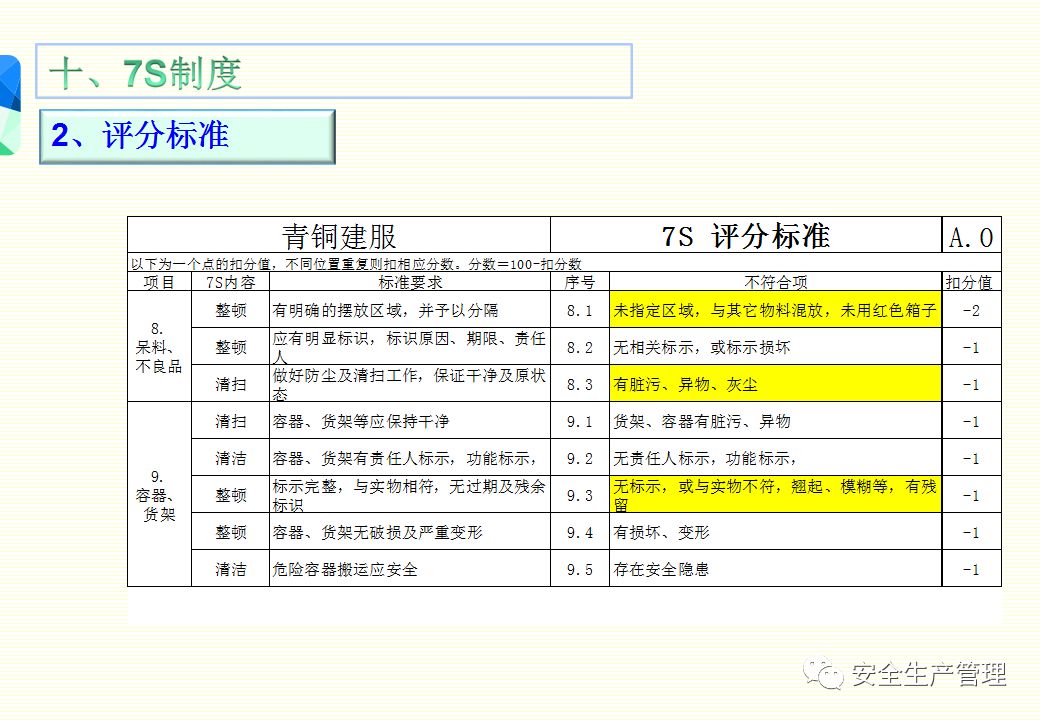Click deduction value "-1" for row 9.2

971,459
